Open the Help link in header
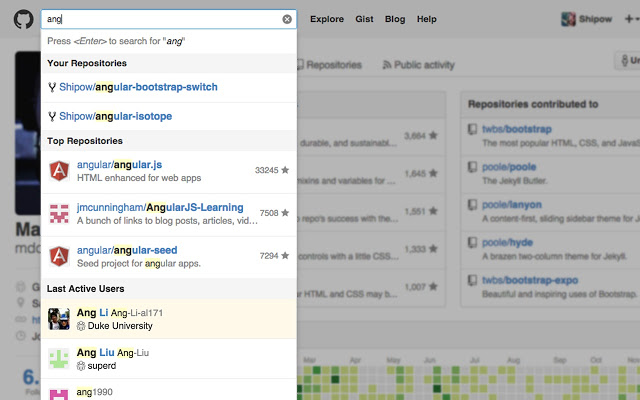This screenshot has width=640, height=400. 427,19
